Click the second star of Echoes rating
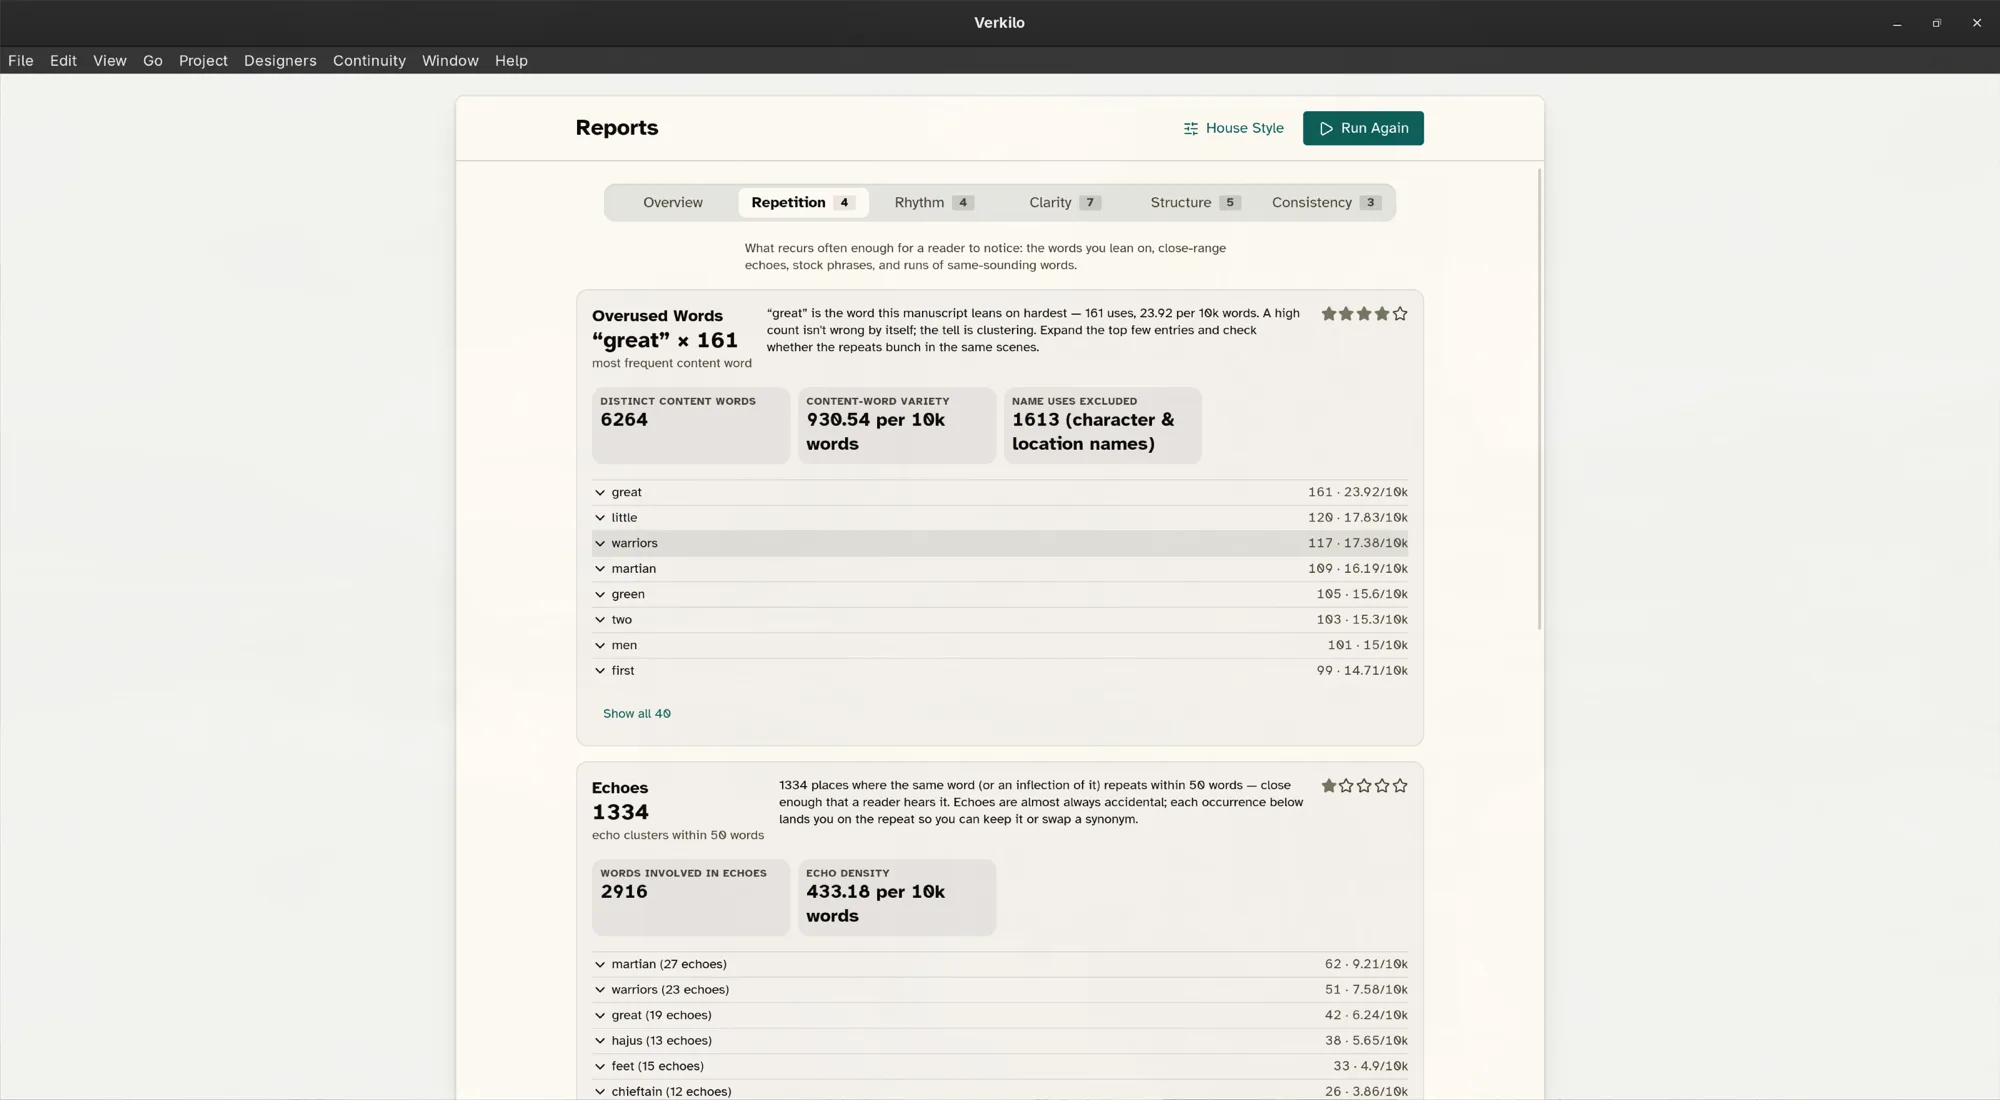Viewport: 2000px width, 1100px height. point(1346,786)
